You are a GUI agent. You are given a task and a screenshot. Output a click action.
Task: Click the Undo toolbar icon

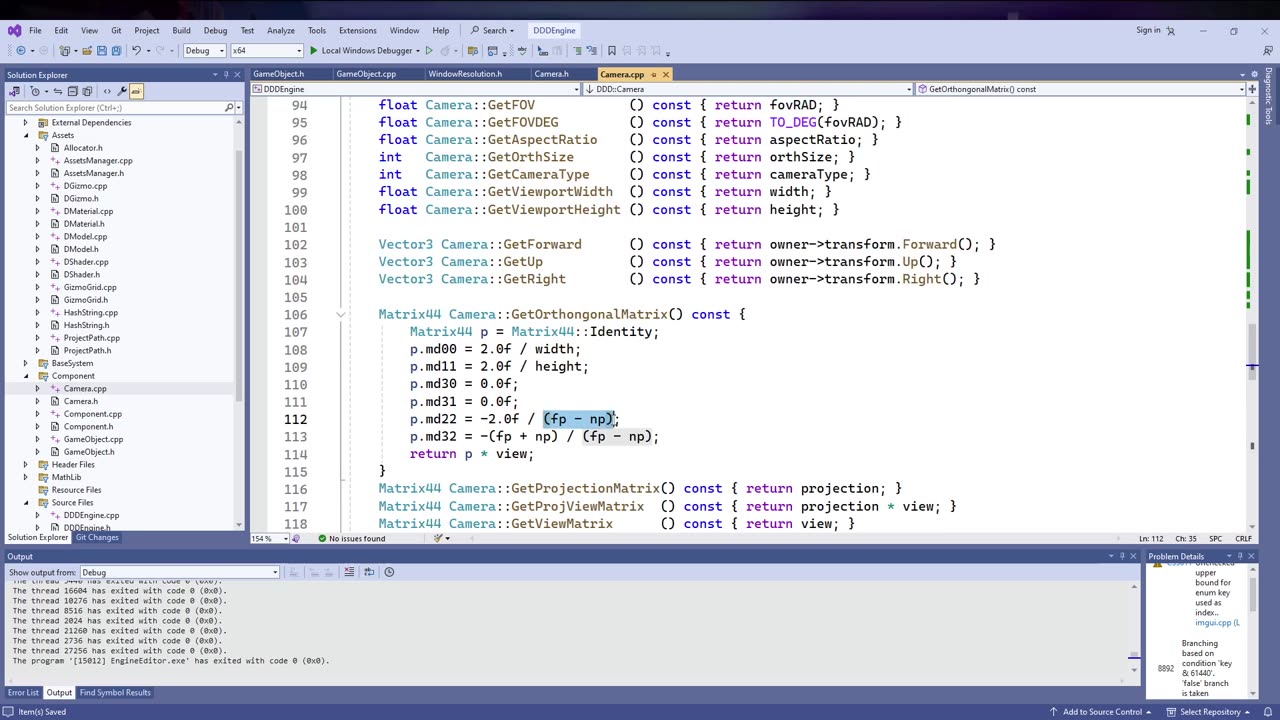coord(137,51)
